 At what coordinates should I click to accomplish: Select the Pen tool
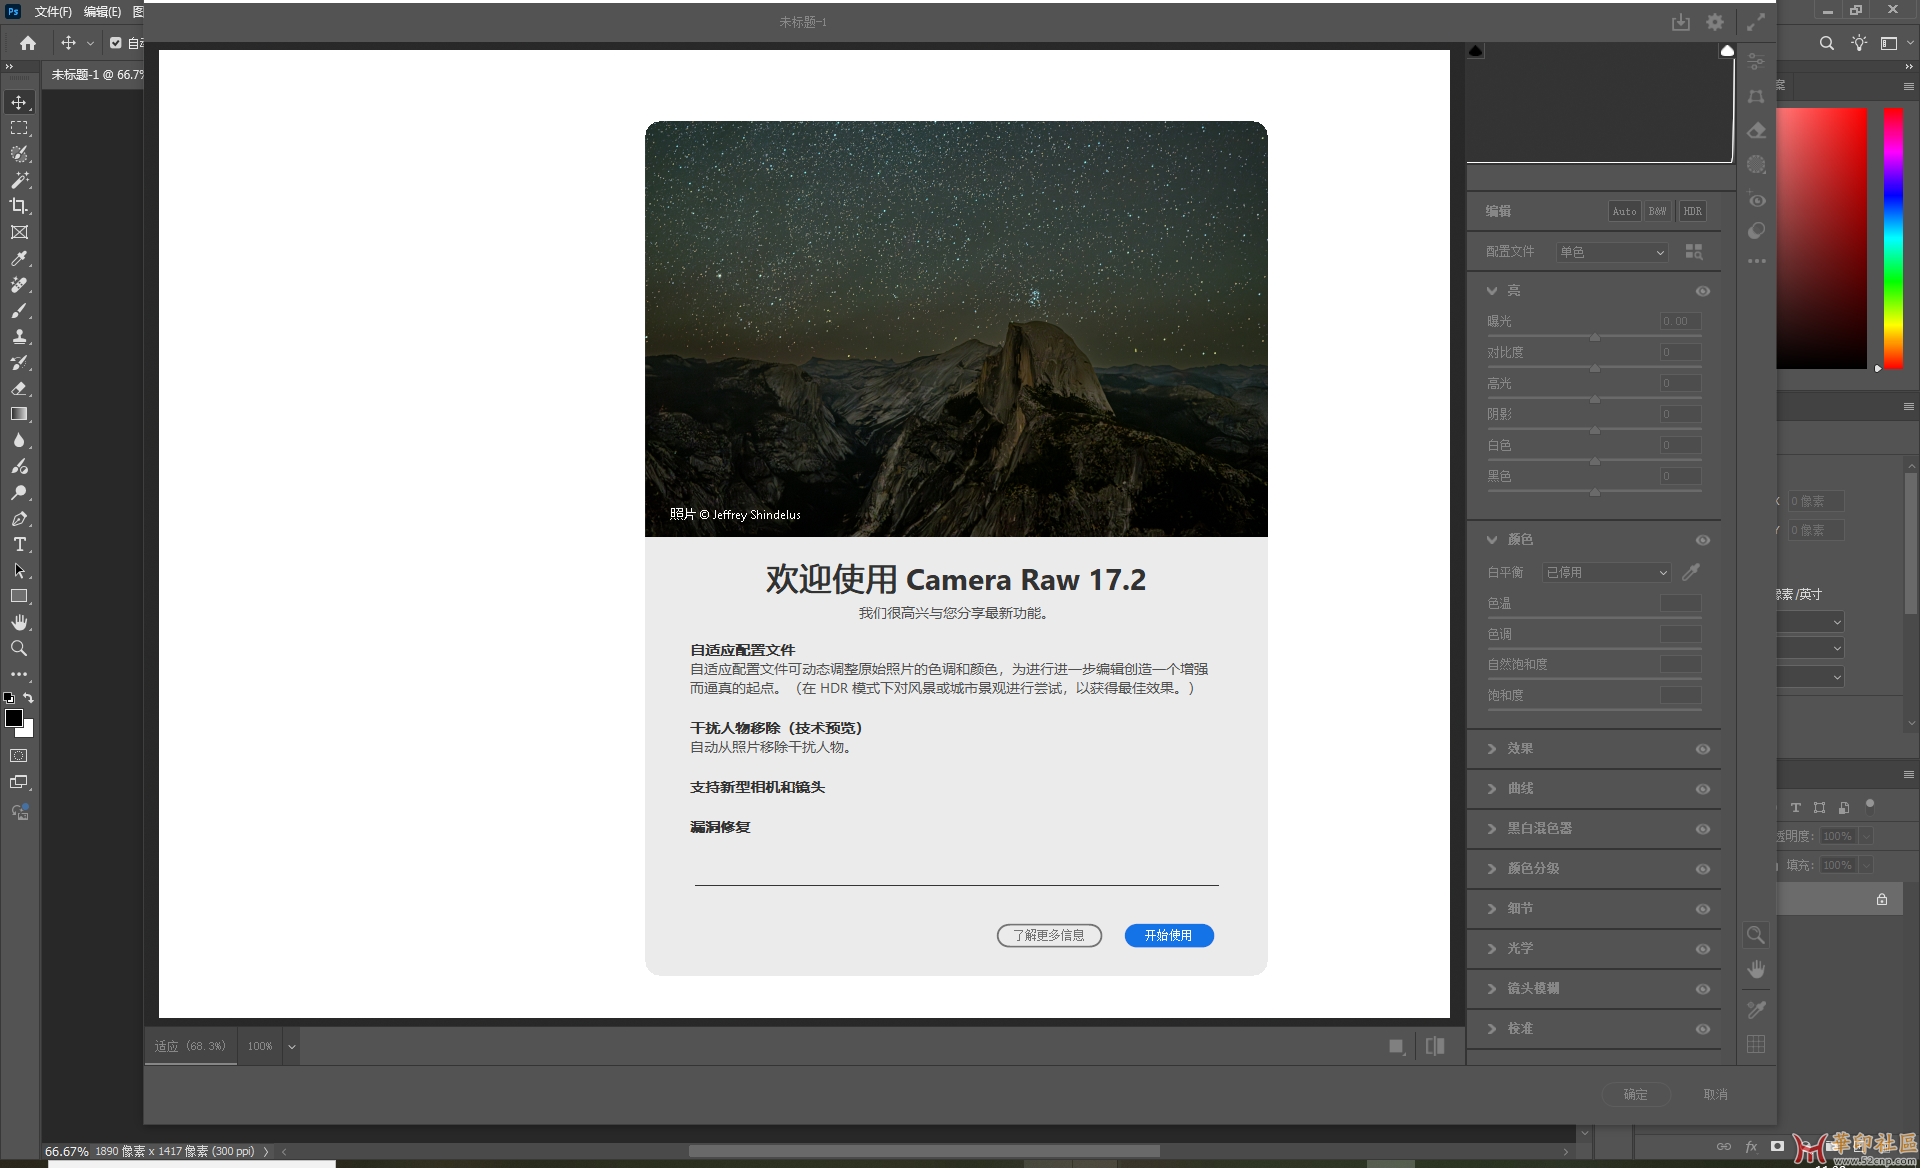point(19,518)
